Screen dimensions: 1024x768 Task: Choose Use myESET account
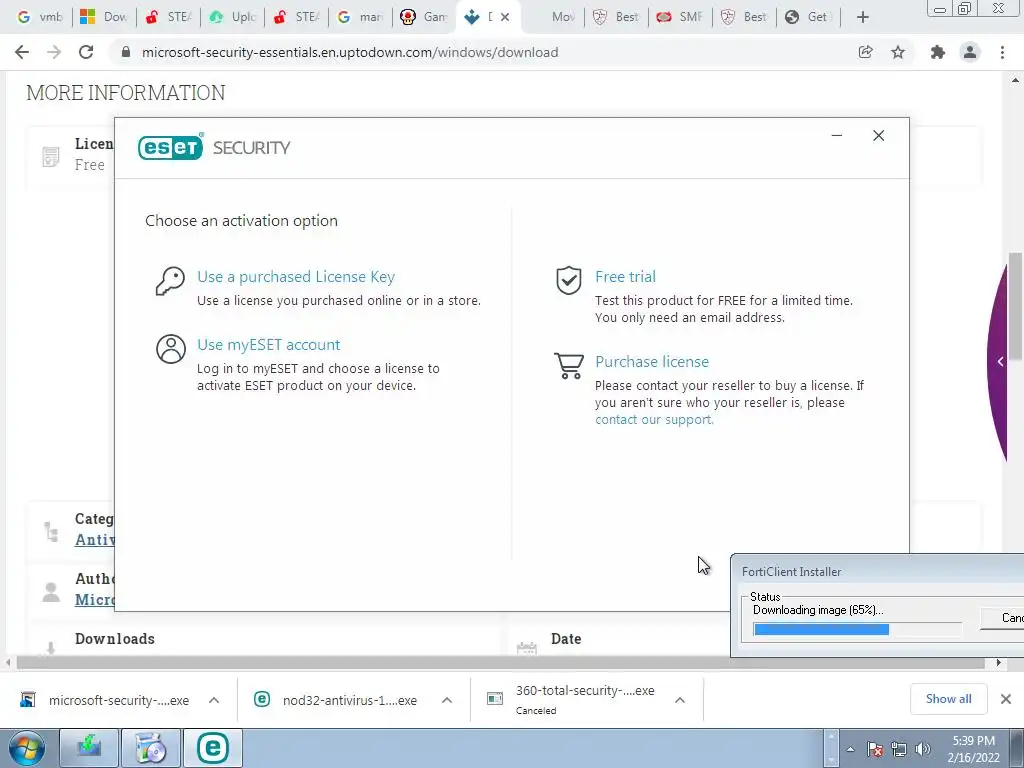[x=268, y=345]
